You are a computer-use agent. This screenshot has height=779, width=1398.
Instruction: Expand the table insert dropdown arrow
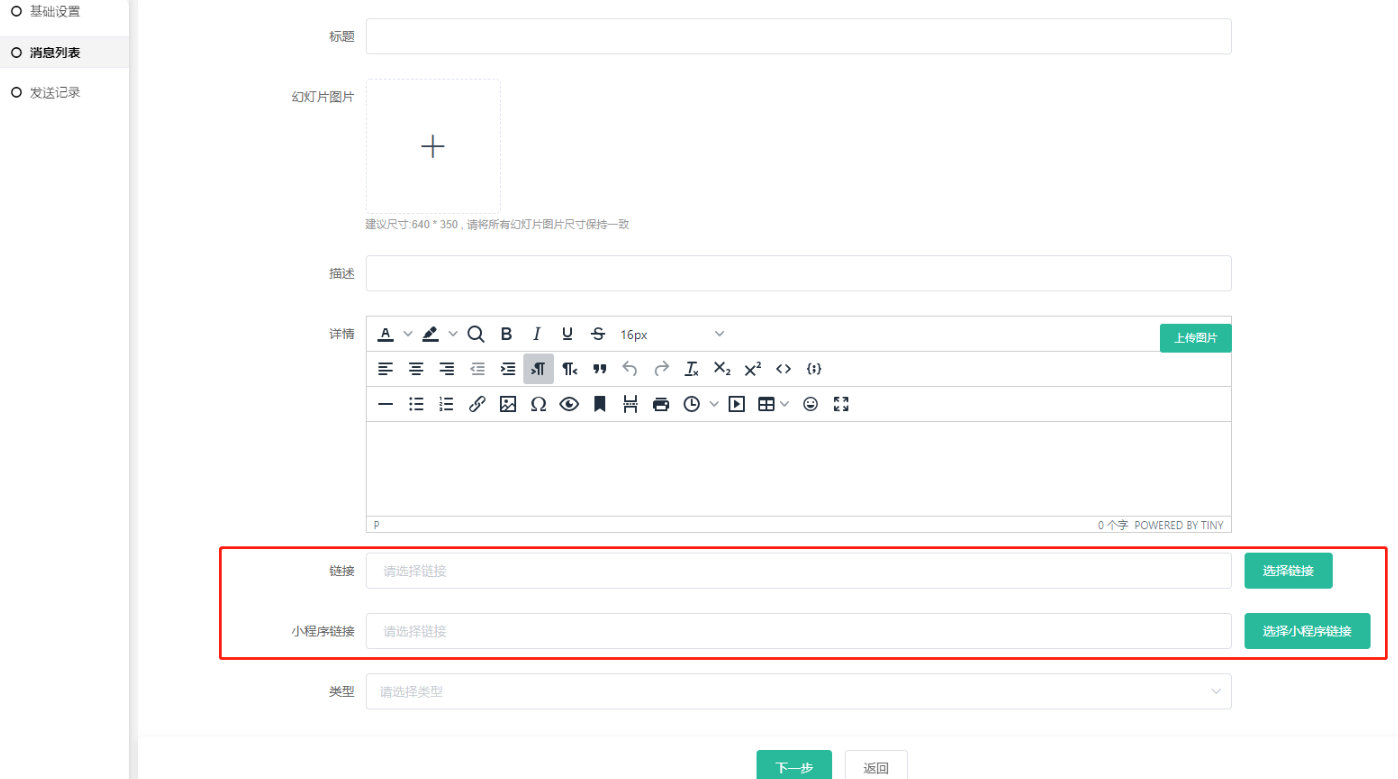pos(785,404)
